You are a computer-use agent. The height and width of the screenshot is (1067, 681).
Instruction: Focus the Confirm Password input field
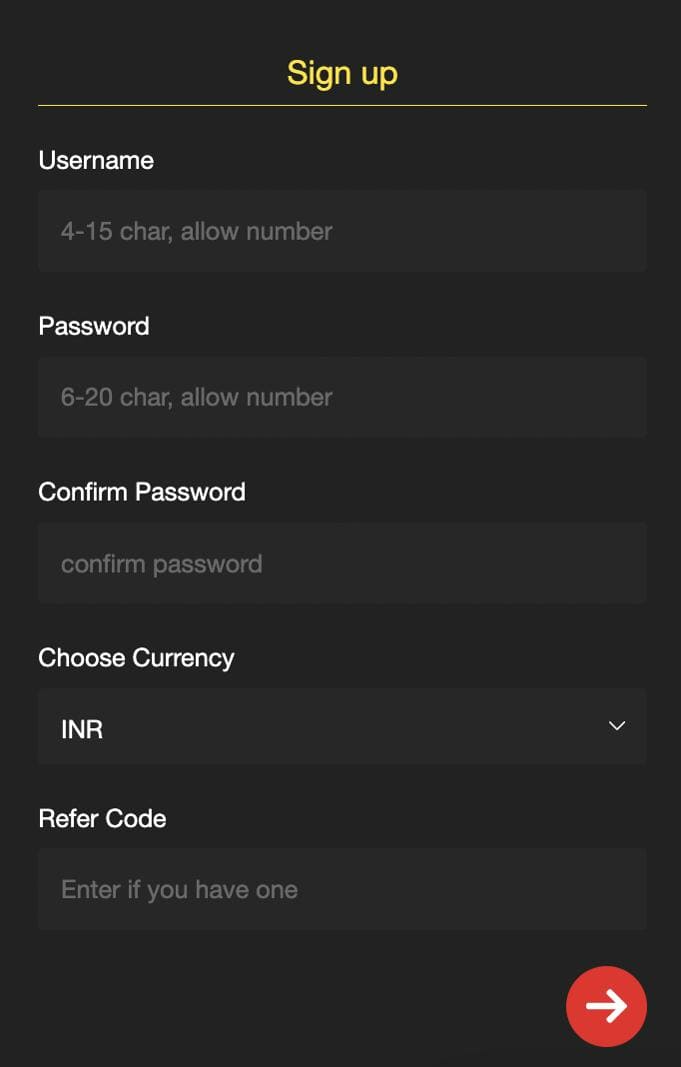point(342,563)
